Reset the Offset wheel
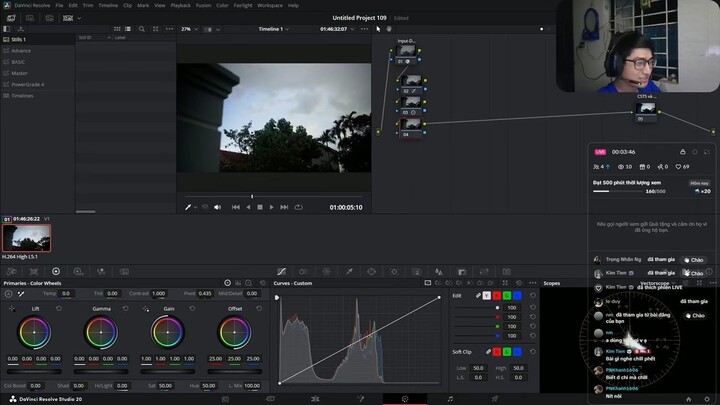The height and width of the screenshot is (405, 720). tap(259, 309)
